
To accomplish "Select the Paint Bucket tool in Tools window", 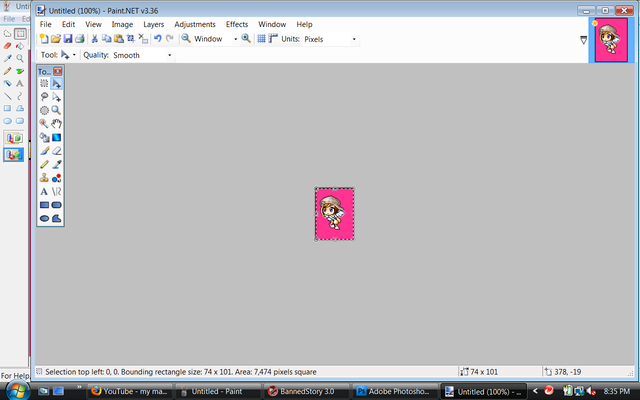I will pos(44,138).
